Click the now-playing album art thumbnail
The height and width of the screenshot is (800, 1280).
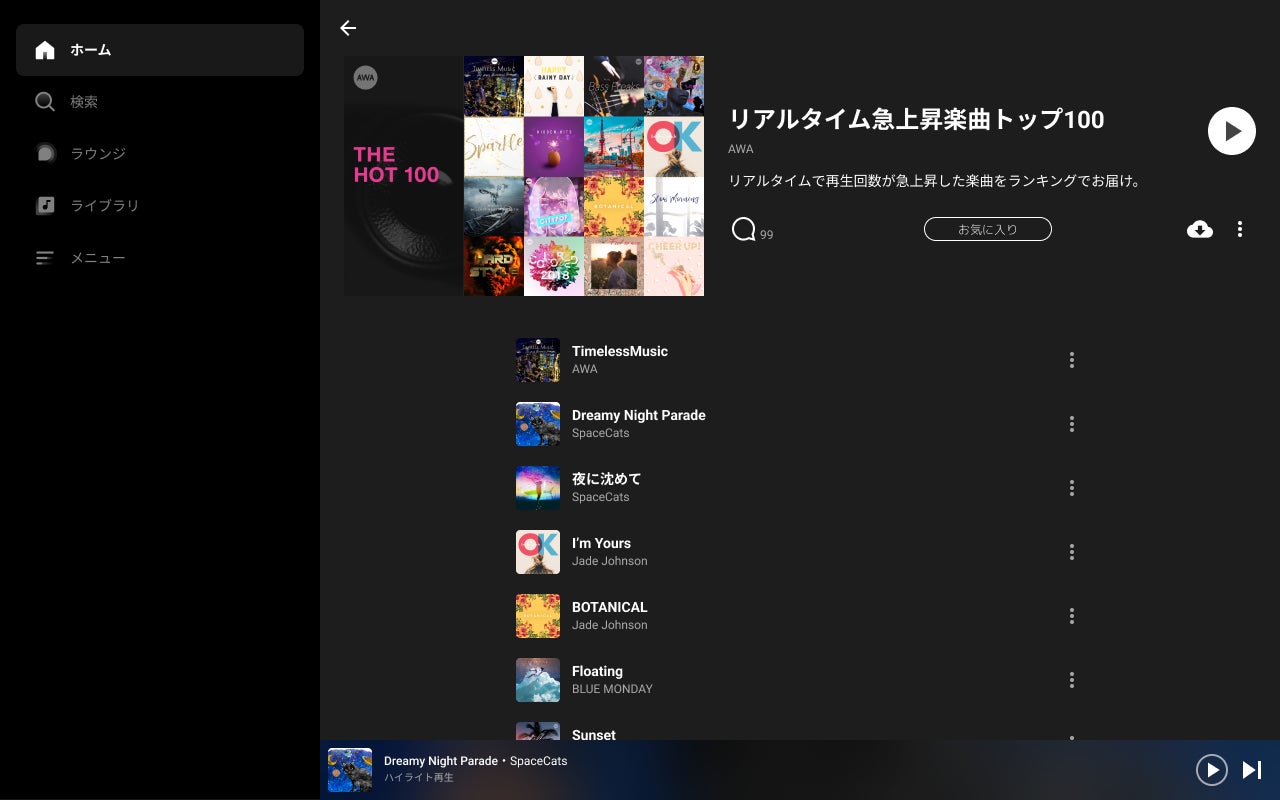click(x=350, y=770)
